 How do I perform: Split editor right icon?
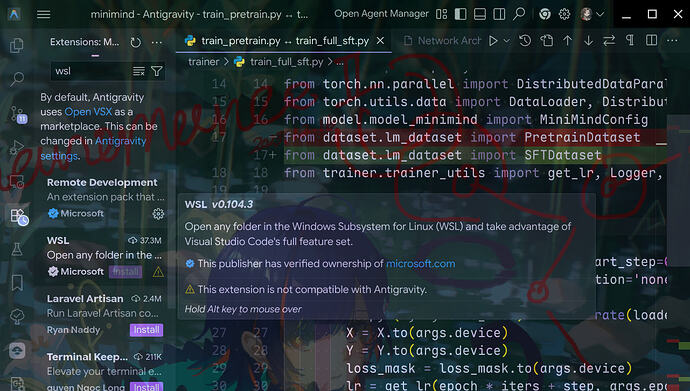651,41
